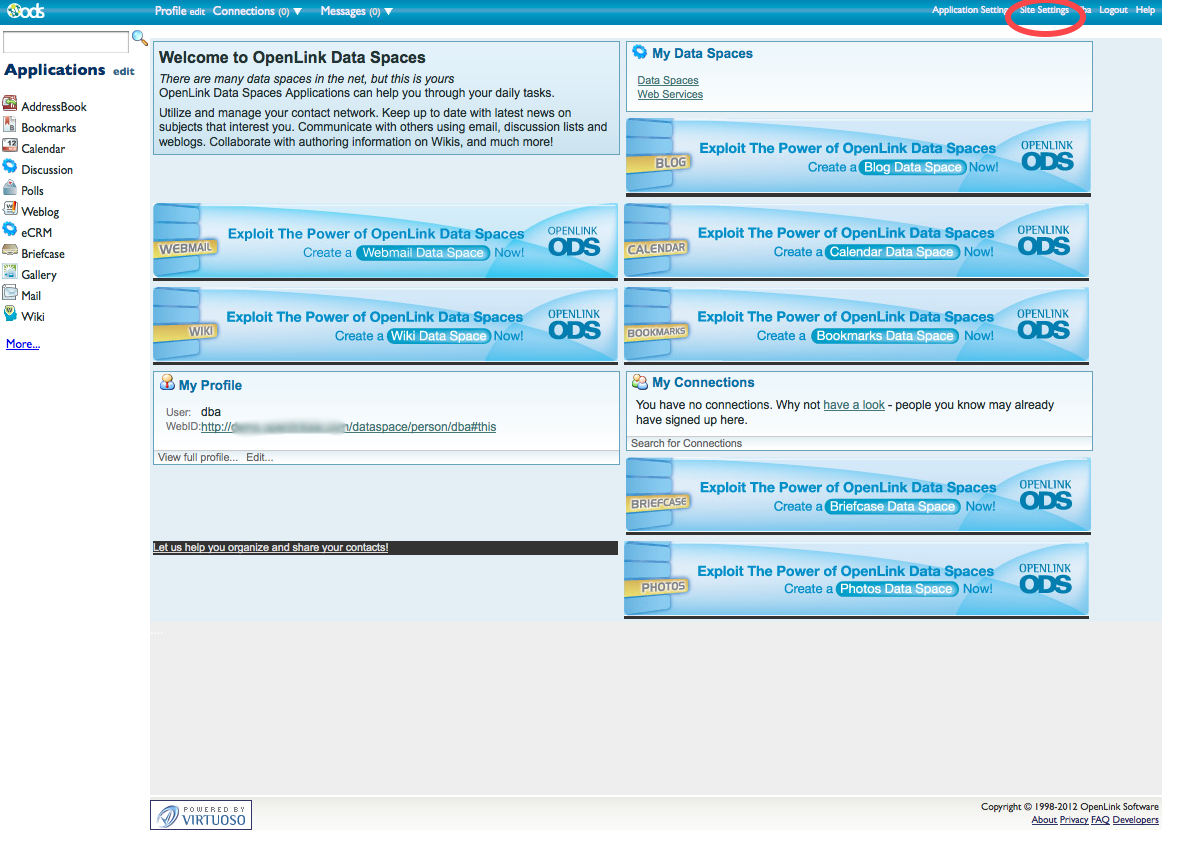This screenshot has width=1180, height=850.
Task: Click the Gallery sidebar icon
Action: click(x=10, y=273)
